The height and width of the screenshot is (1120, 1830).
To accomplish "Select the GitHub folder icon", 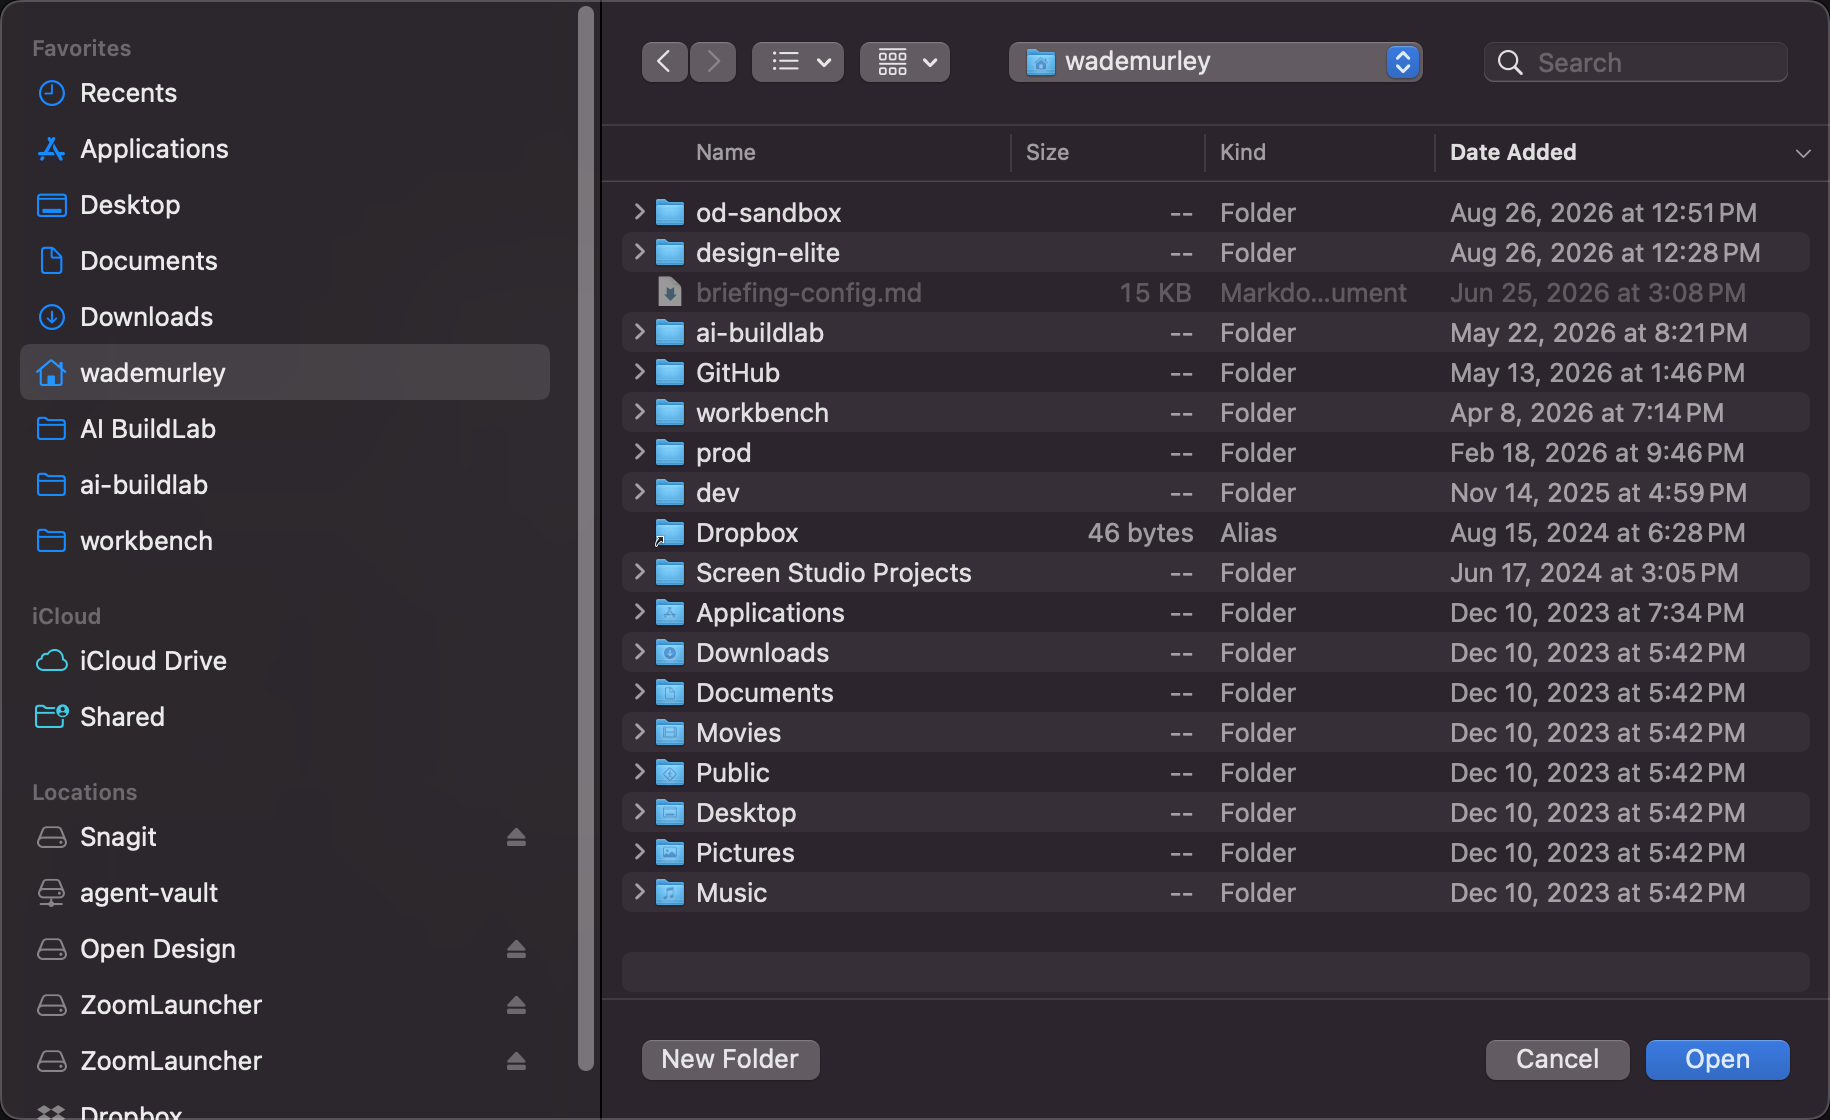I will coord(670,372).
